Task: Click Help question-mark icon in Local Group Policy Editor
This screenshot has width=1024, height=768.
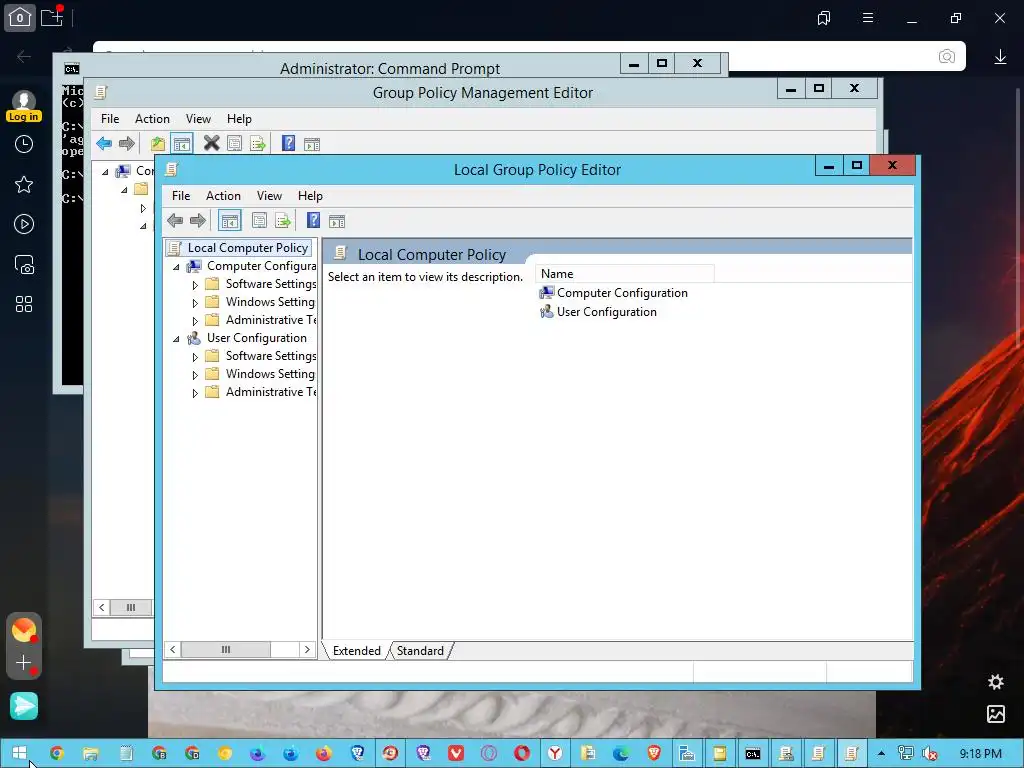Action: (x=313, y=221)
